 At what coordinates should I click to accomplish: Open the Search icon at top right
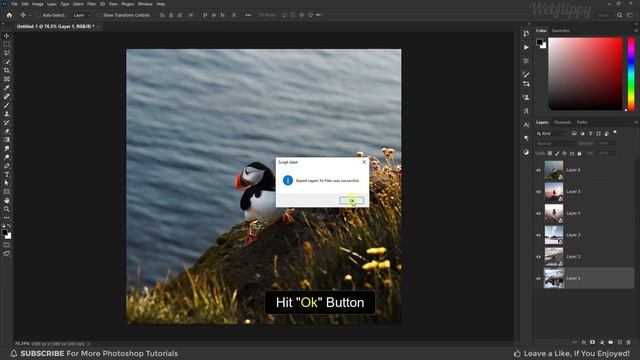620,15
